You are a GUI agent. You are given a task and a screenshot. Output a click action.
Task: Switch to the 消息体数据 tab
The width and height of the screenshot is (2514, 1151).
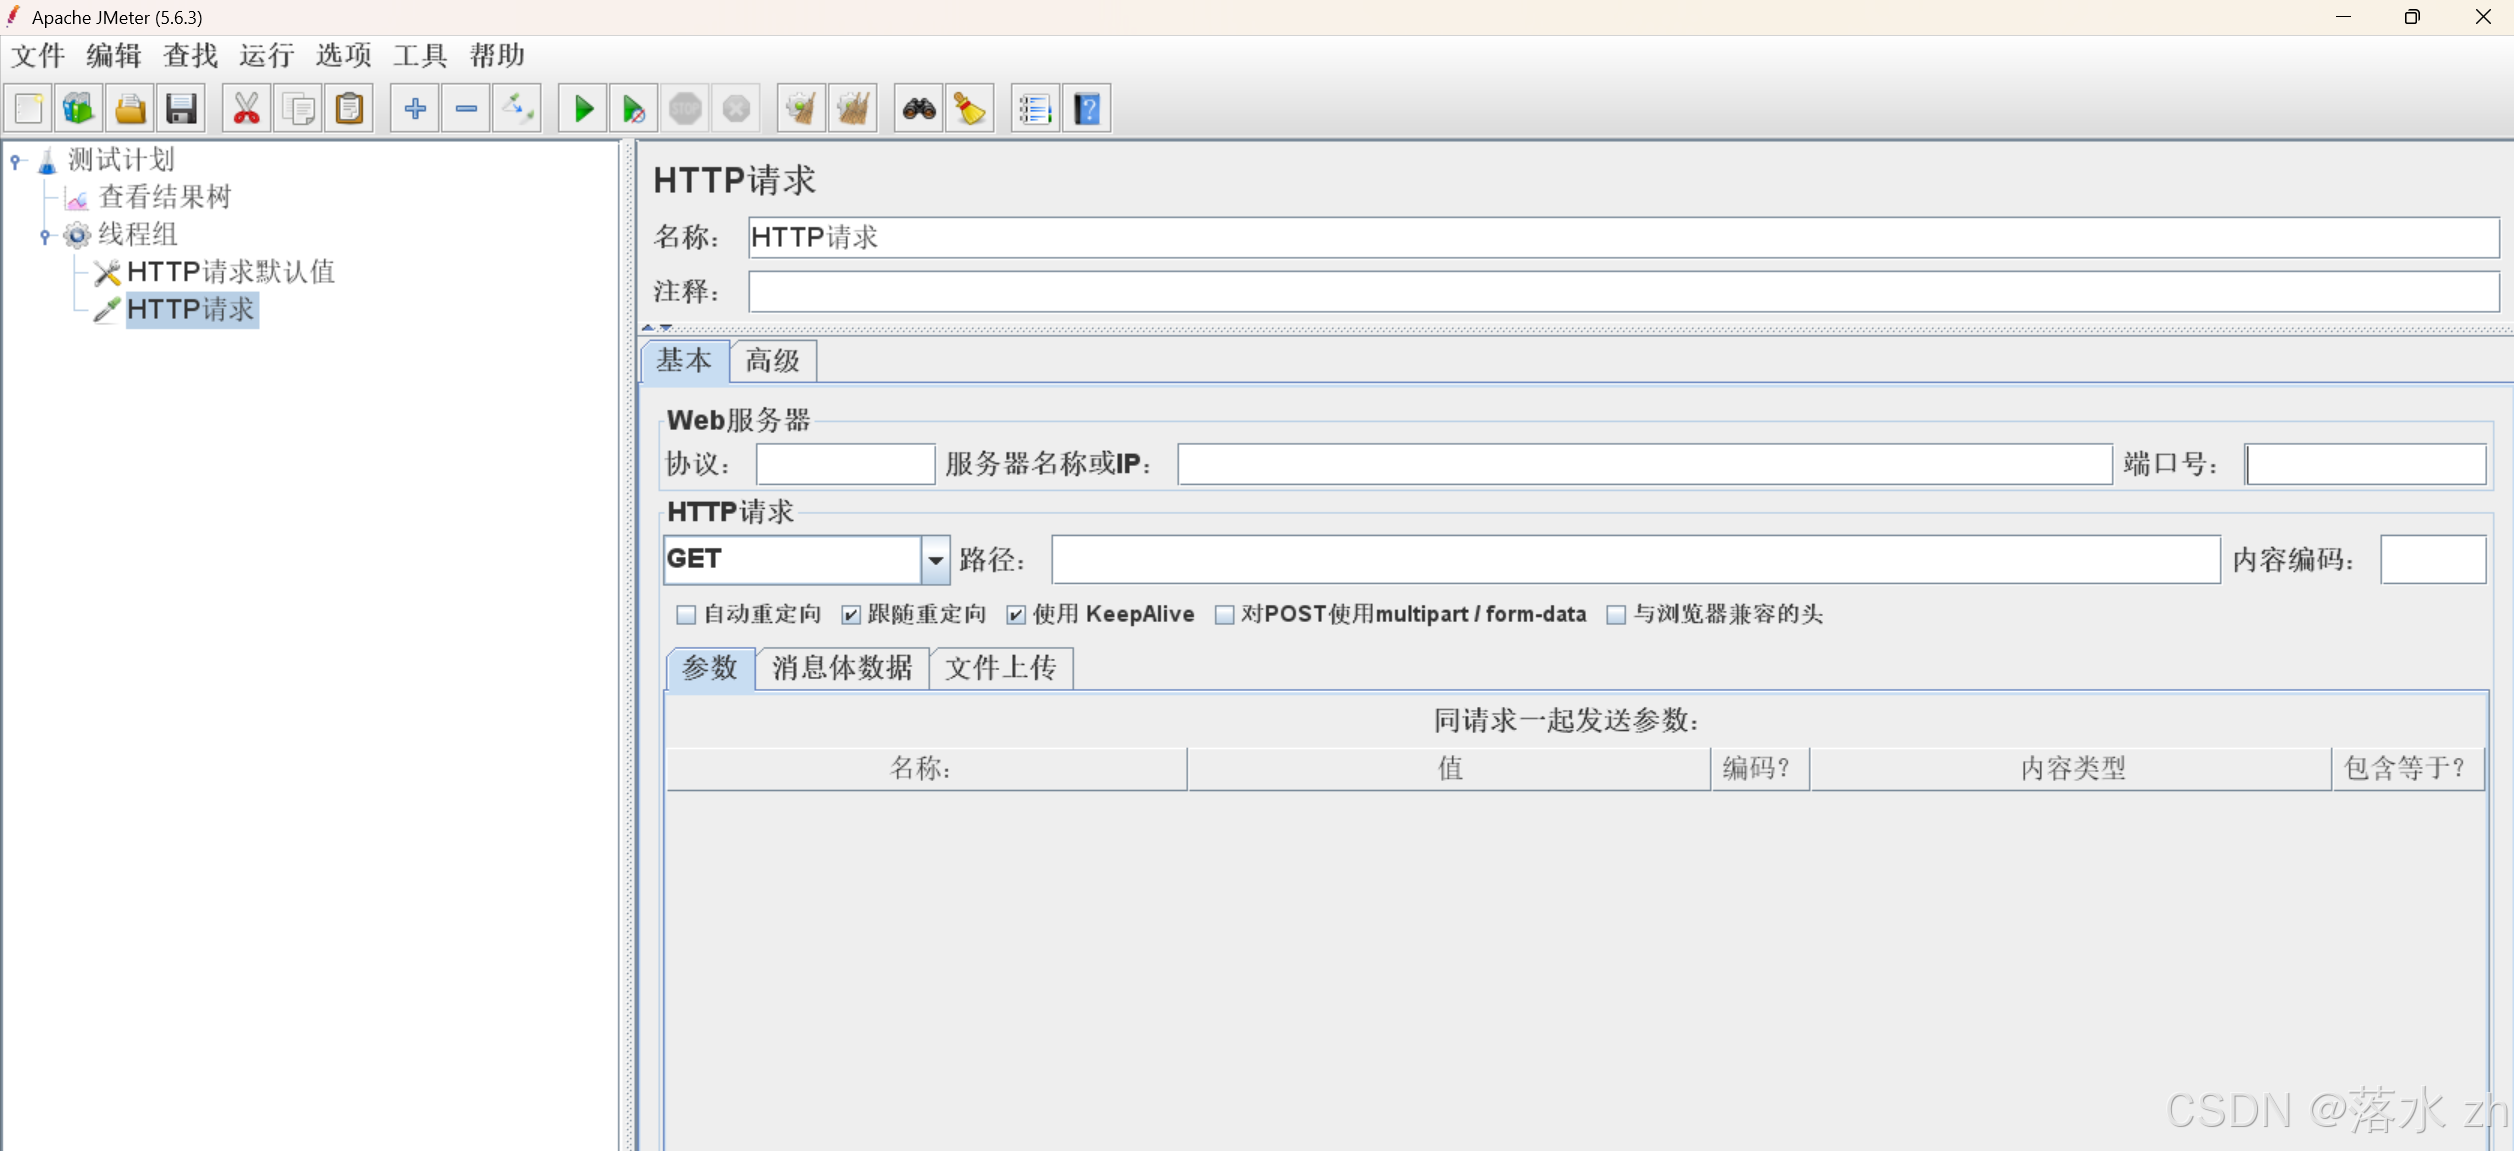842,668
